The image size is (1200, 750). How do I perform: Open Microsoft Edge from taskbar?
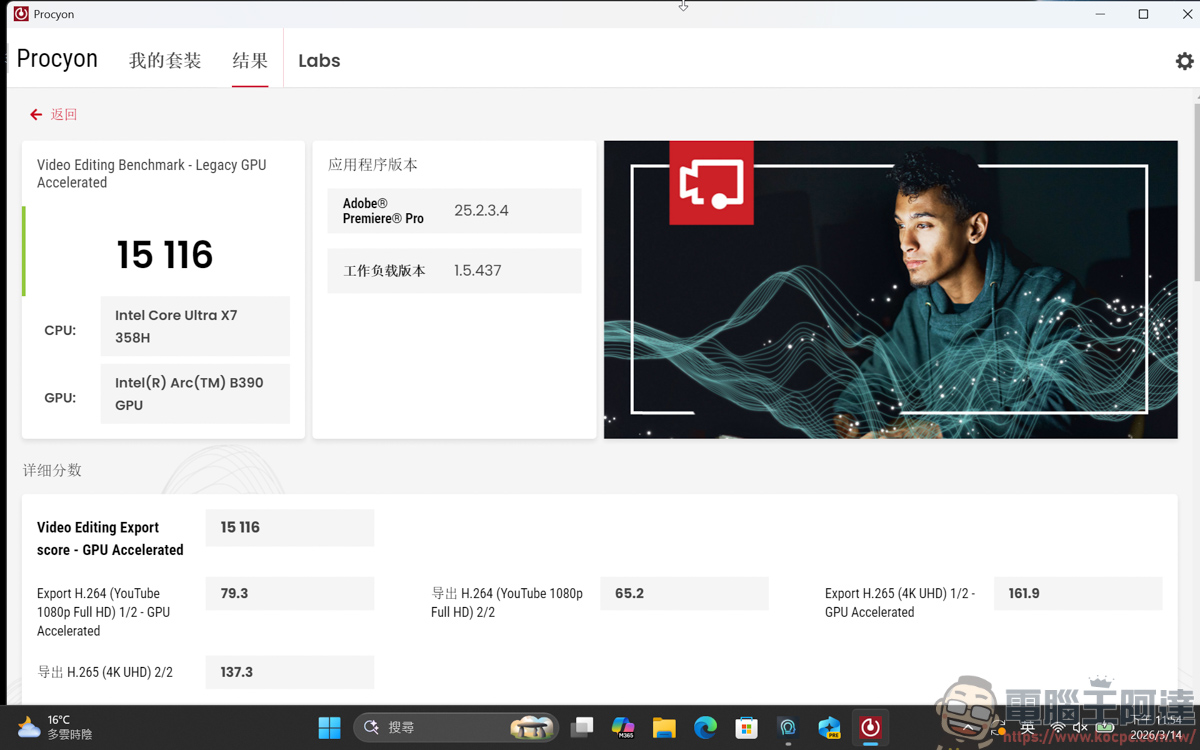(705, 727)
